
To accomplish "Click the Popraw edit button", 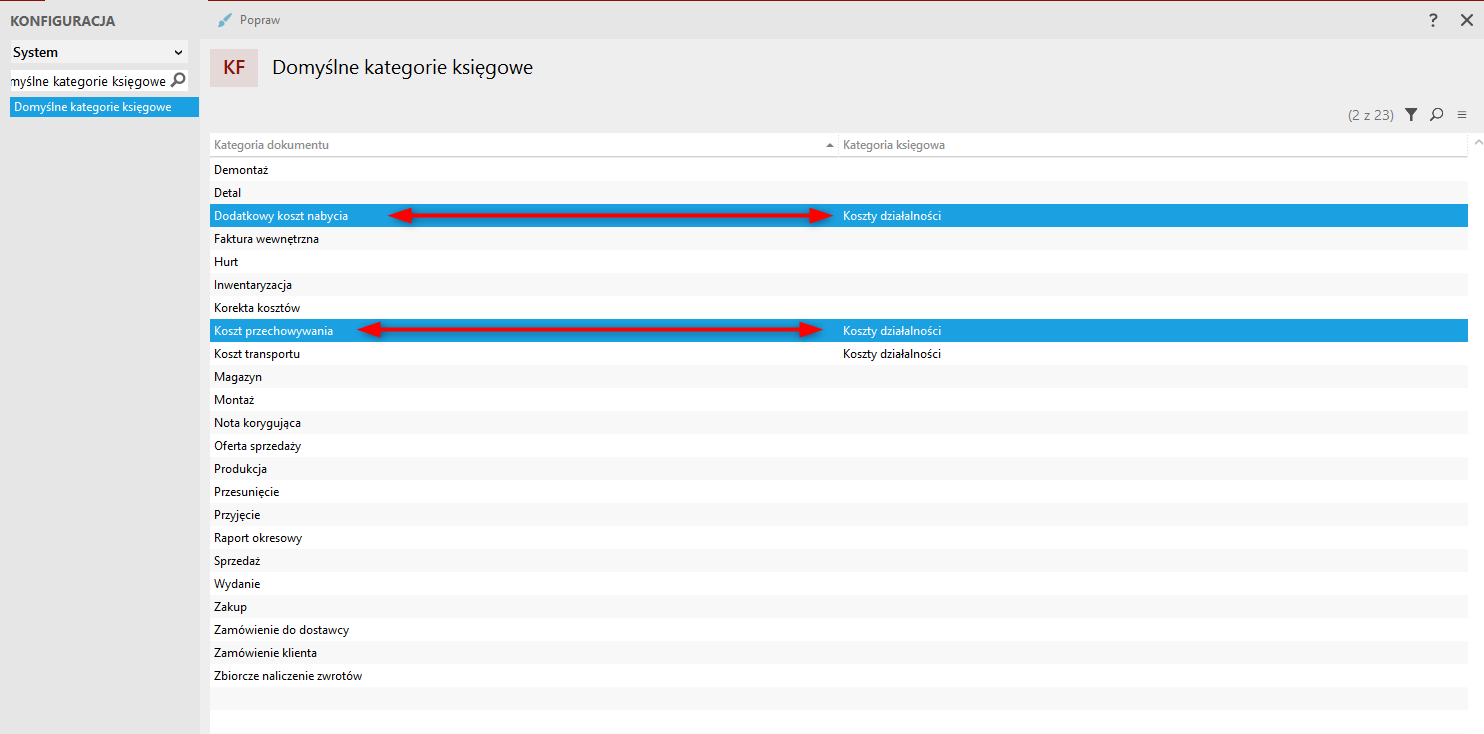I will 249,20.
